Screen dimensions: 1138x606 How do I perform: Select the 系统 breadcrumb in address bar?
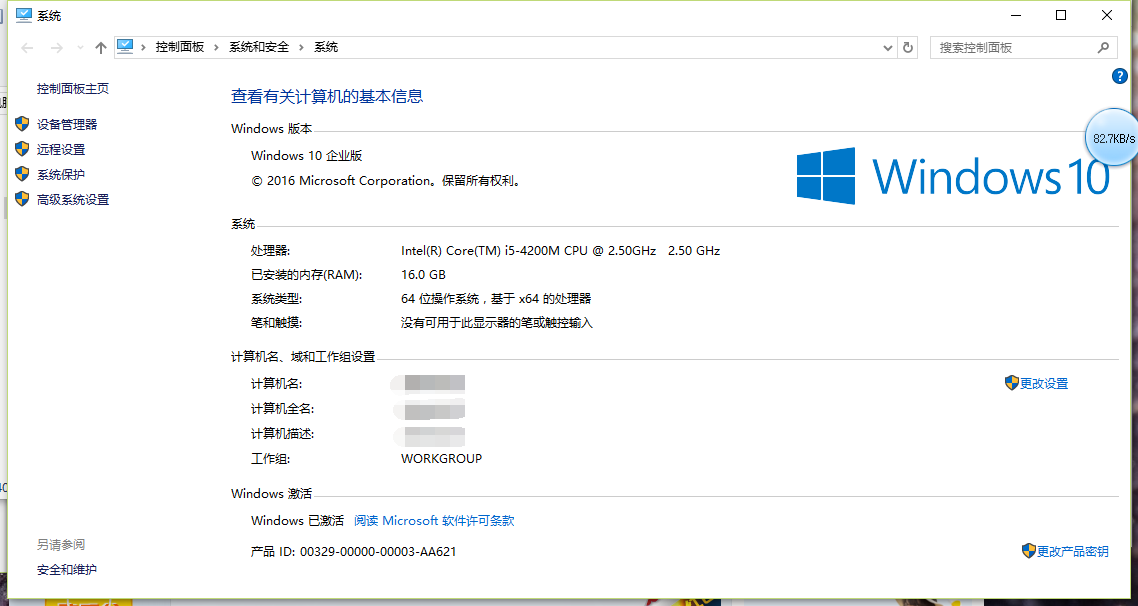point(326,47)
